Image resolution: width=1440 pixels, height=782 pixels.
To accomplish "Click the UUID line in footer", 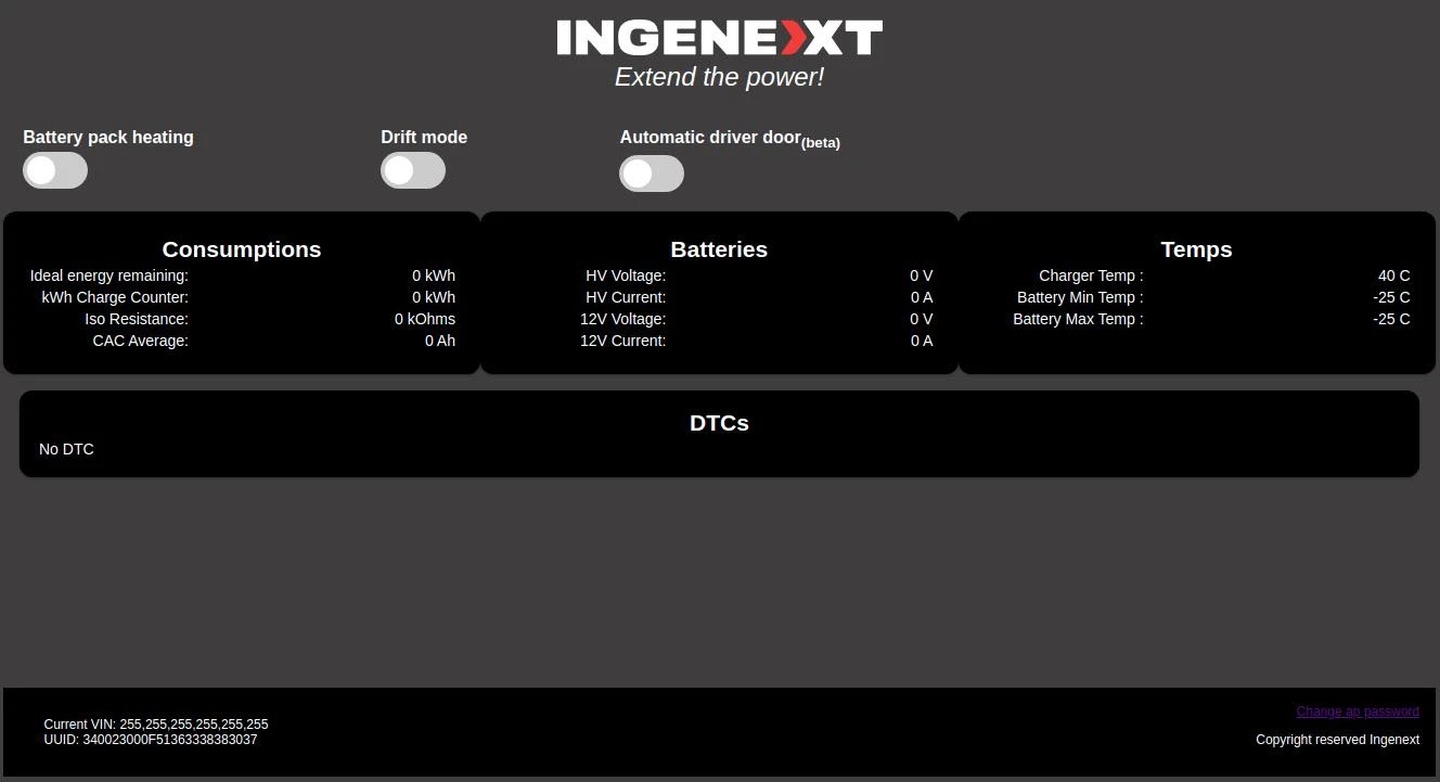I will coord(150,740).
